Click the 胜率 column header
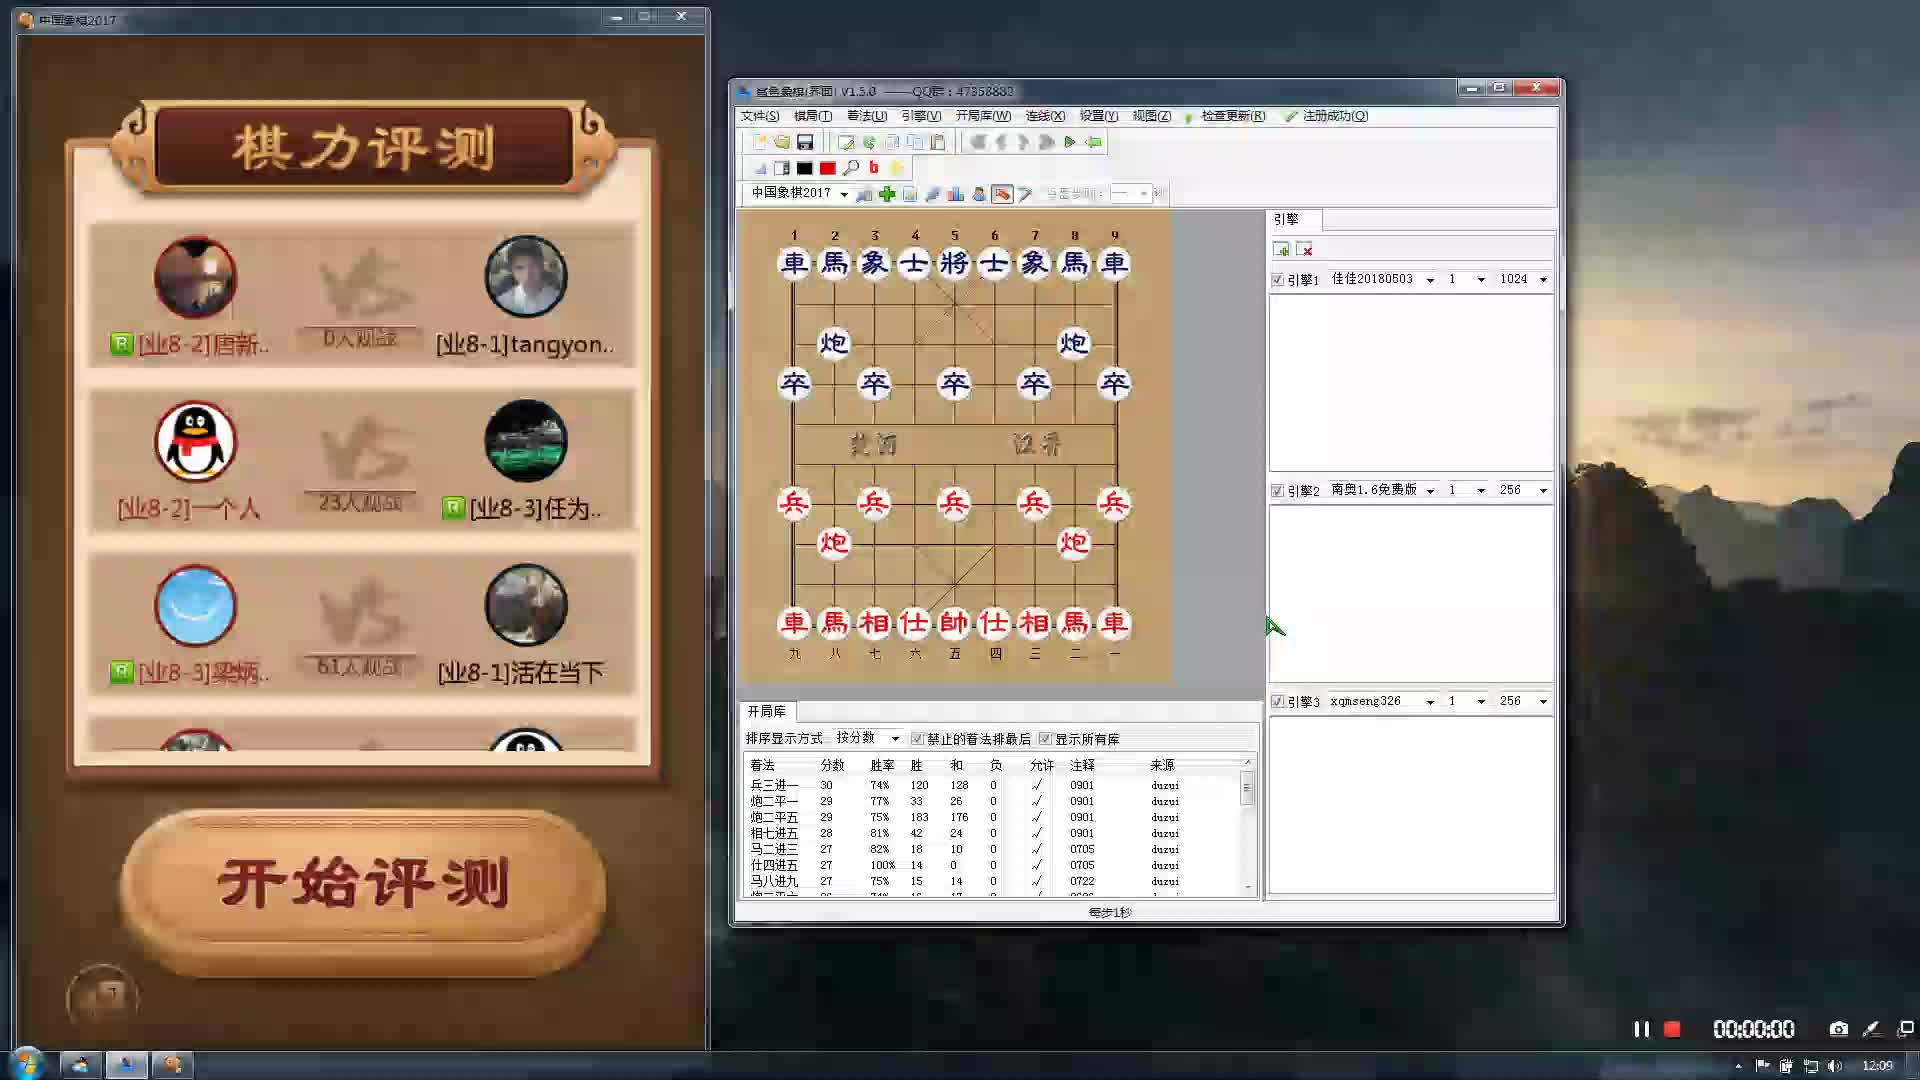Image resolution: width=1920 pixels, height=1080 pixels. pos(882,765)
